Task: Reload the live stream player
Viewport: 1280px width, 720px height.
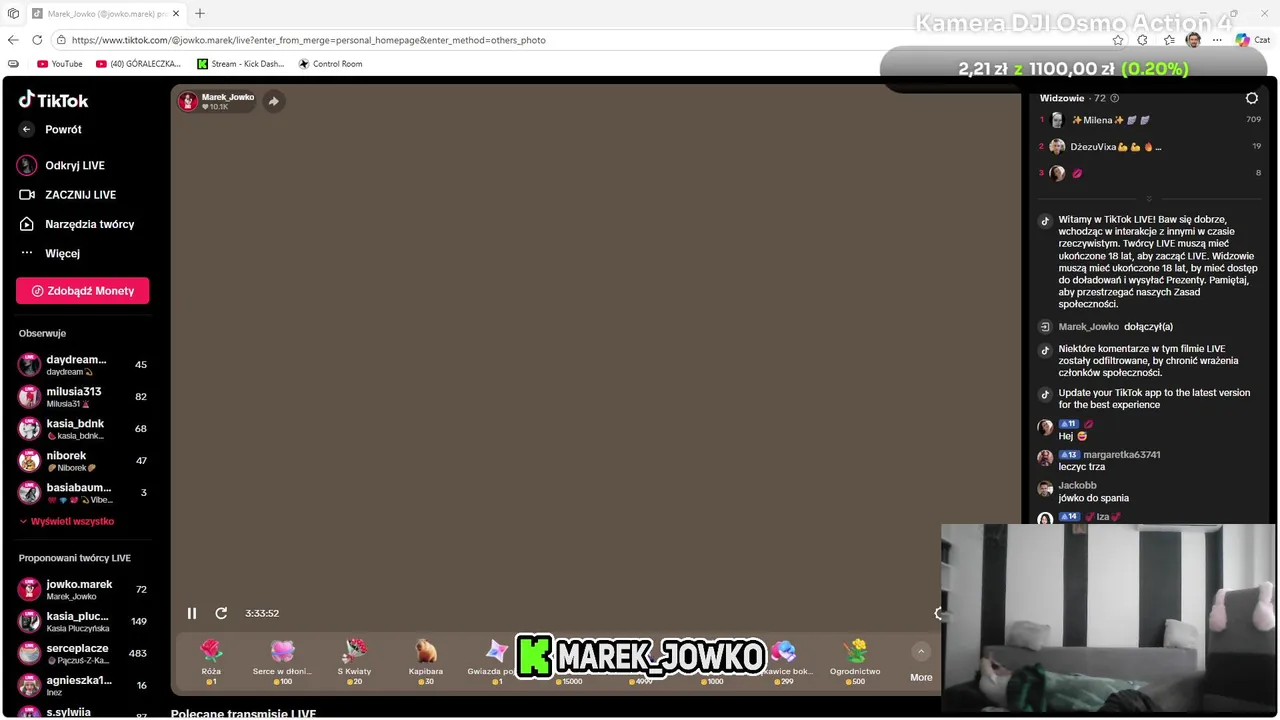Action: click(x=221, y=613)
